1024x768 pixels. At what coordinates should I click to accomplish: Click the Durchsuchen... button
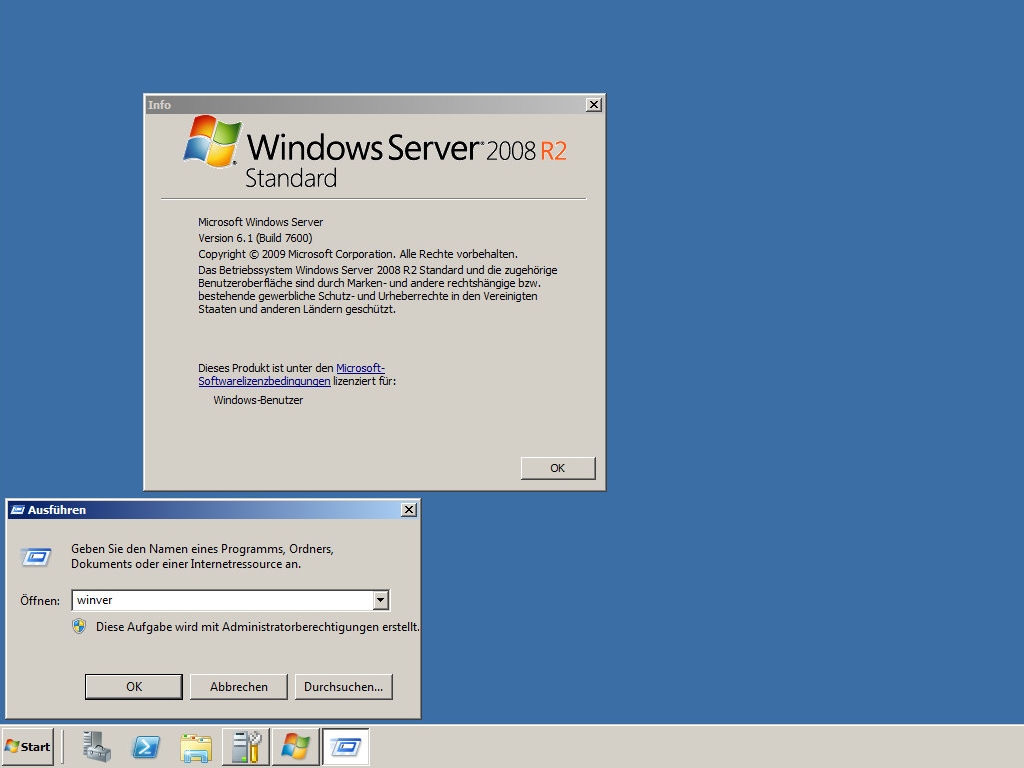(343, 687)
